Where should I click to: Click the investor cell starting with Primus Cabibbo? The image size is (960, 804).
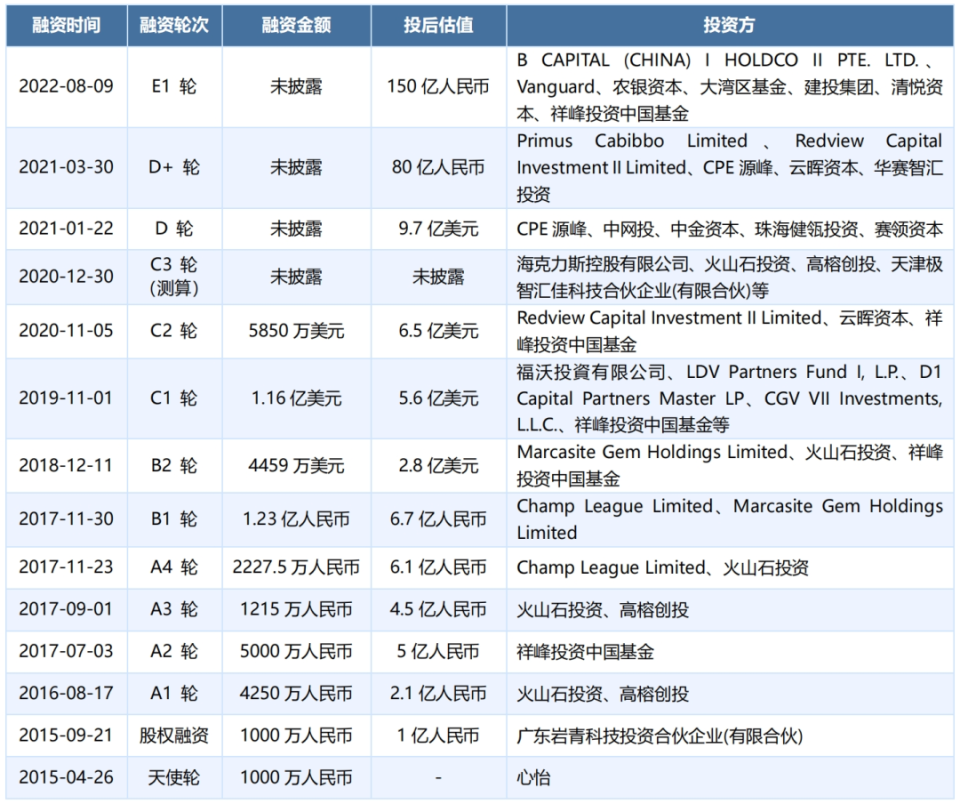[730, 168]
